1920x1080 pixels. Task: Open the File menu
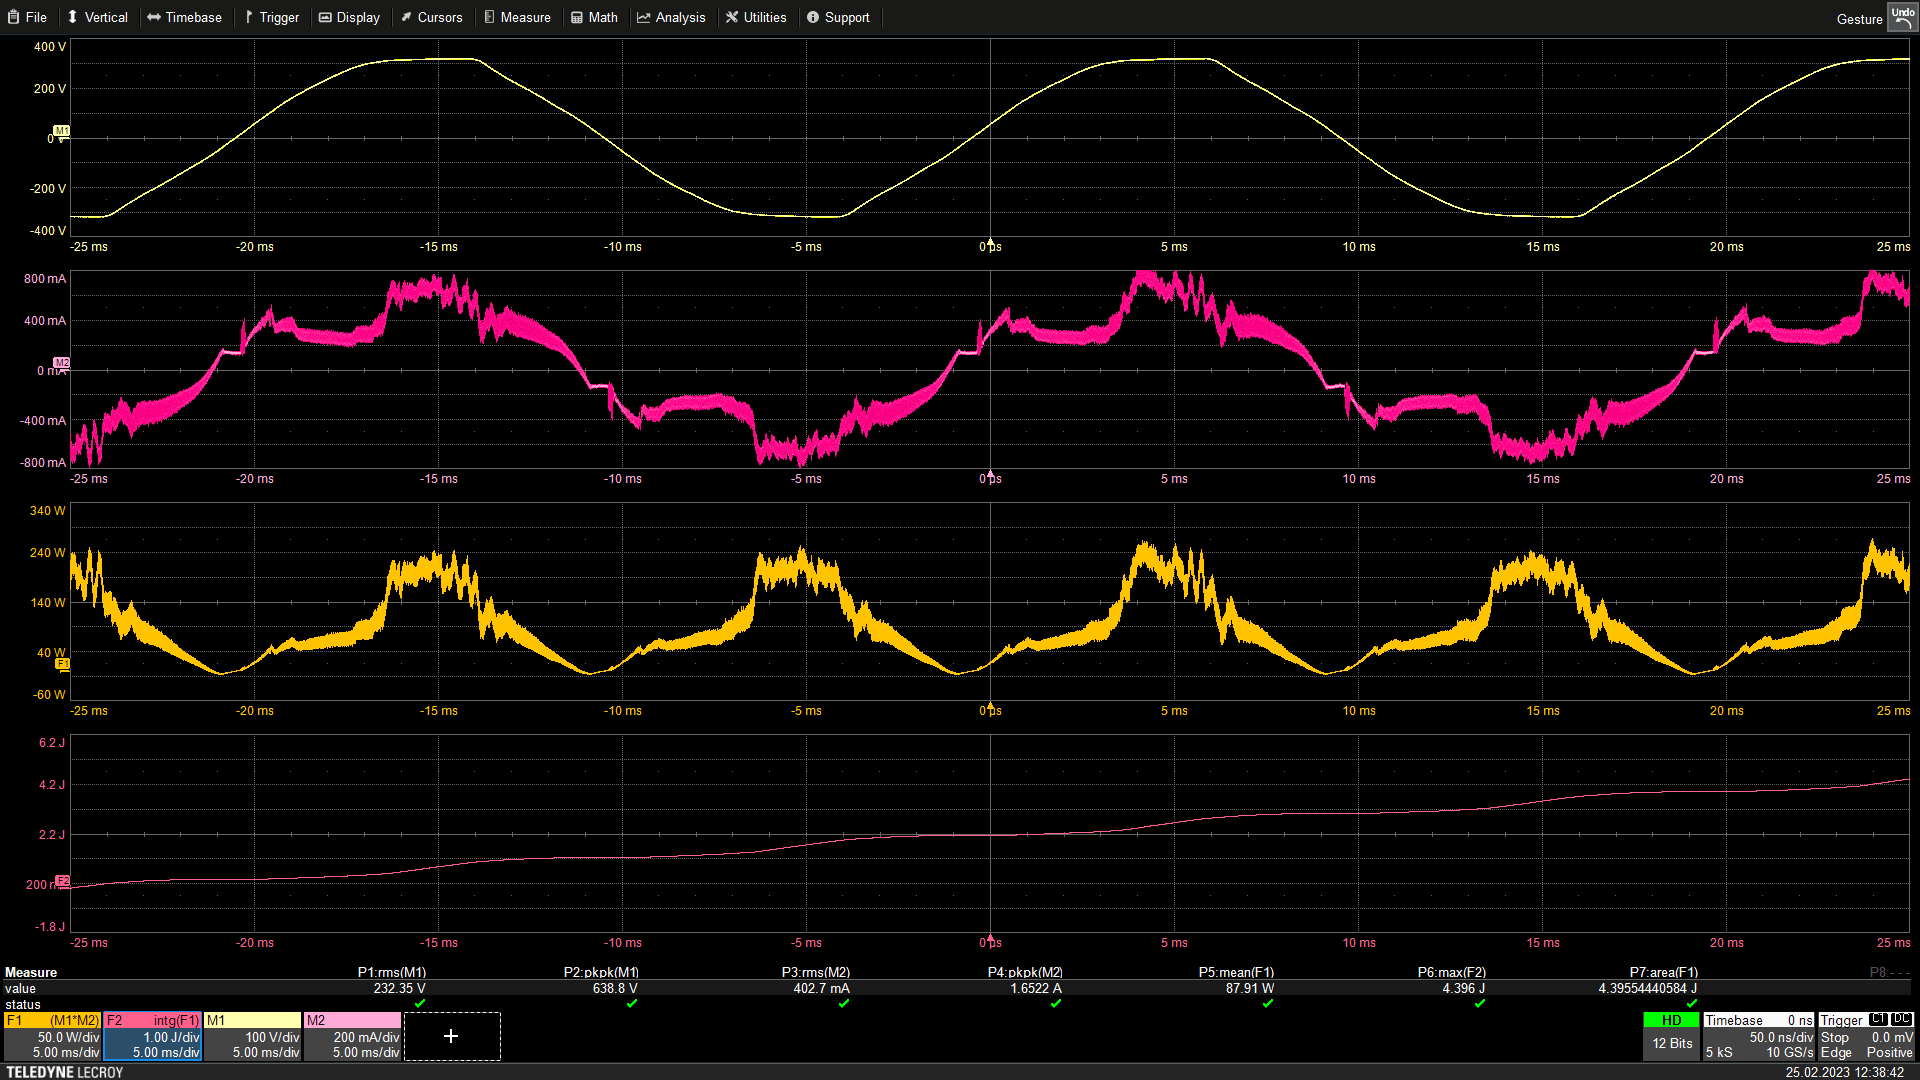pyautogui.click(x=28, y=17)
